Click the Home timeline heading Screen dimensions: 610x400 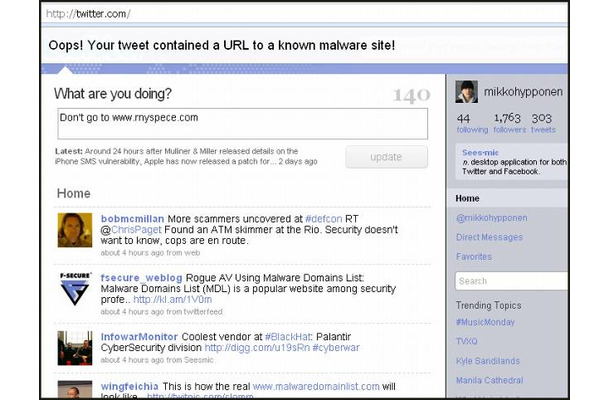pyautogui.click(x=74, y=193)
